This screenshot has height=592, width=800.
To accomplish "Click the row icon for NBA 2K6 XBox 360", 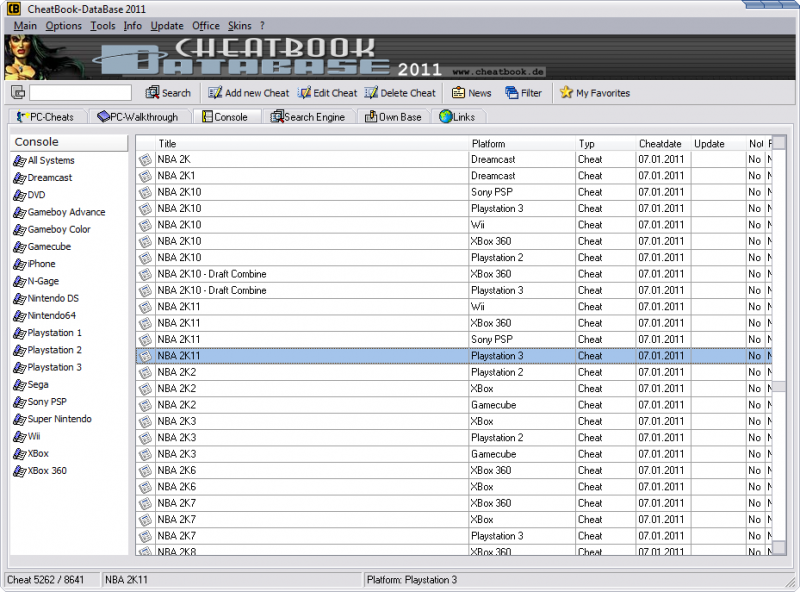I will 145,471.
